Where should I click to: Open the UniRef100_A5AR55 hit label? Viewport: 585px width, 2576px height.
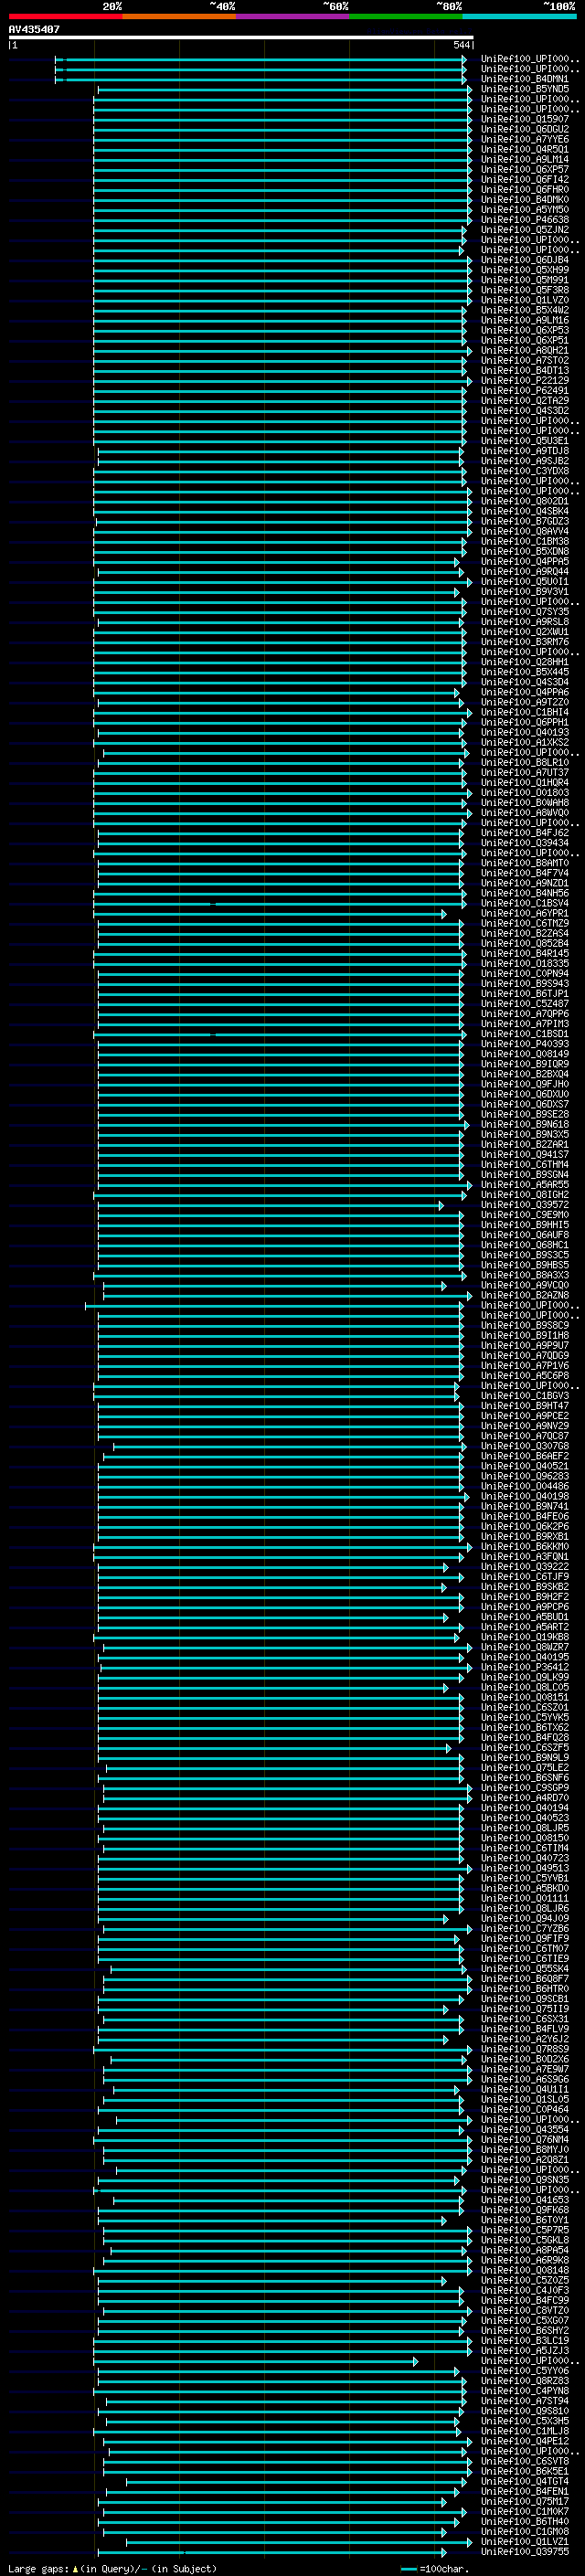click(x=524, y=1184)
